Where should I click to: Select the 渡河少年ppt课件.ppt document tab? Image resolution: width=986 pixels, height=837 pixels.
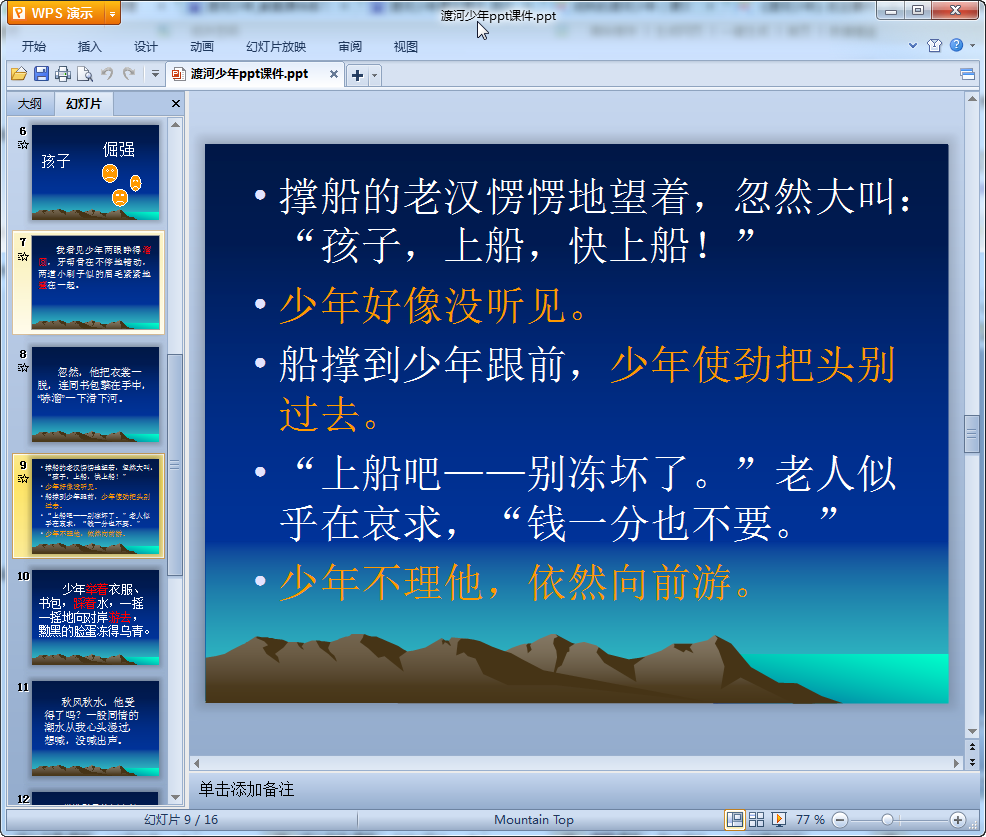click(249, 74)
